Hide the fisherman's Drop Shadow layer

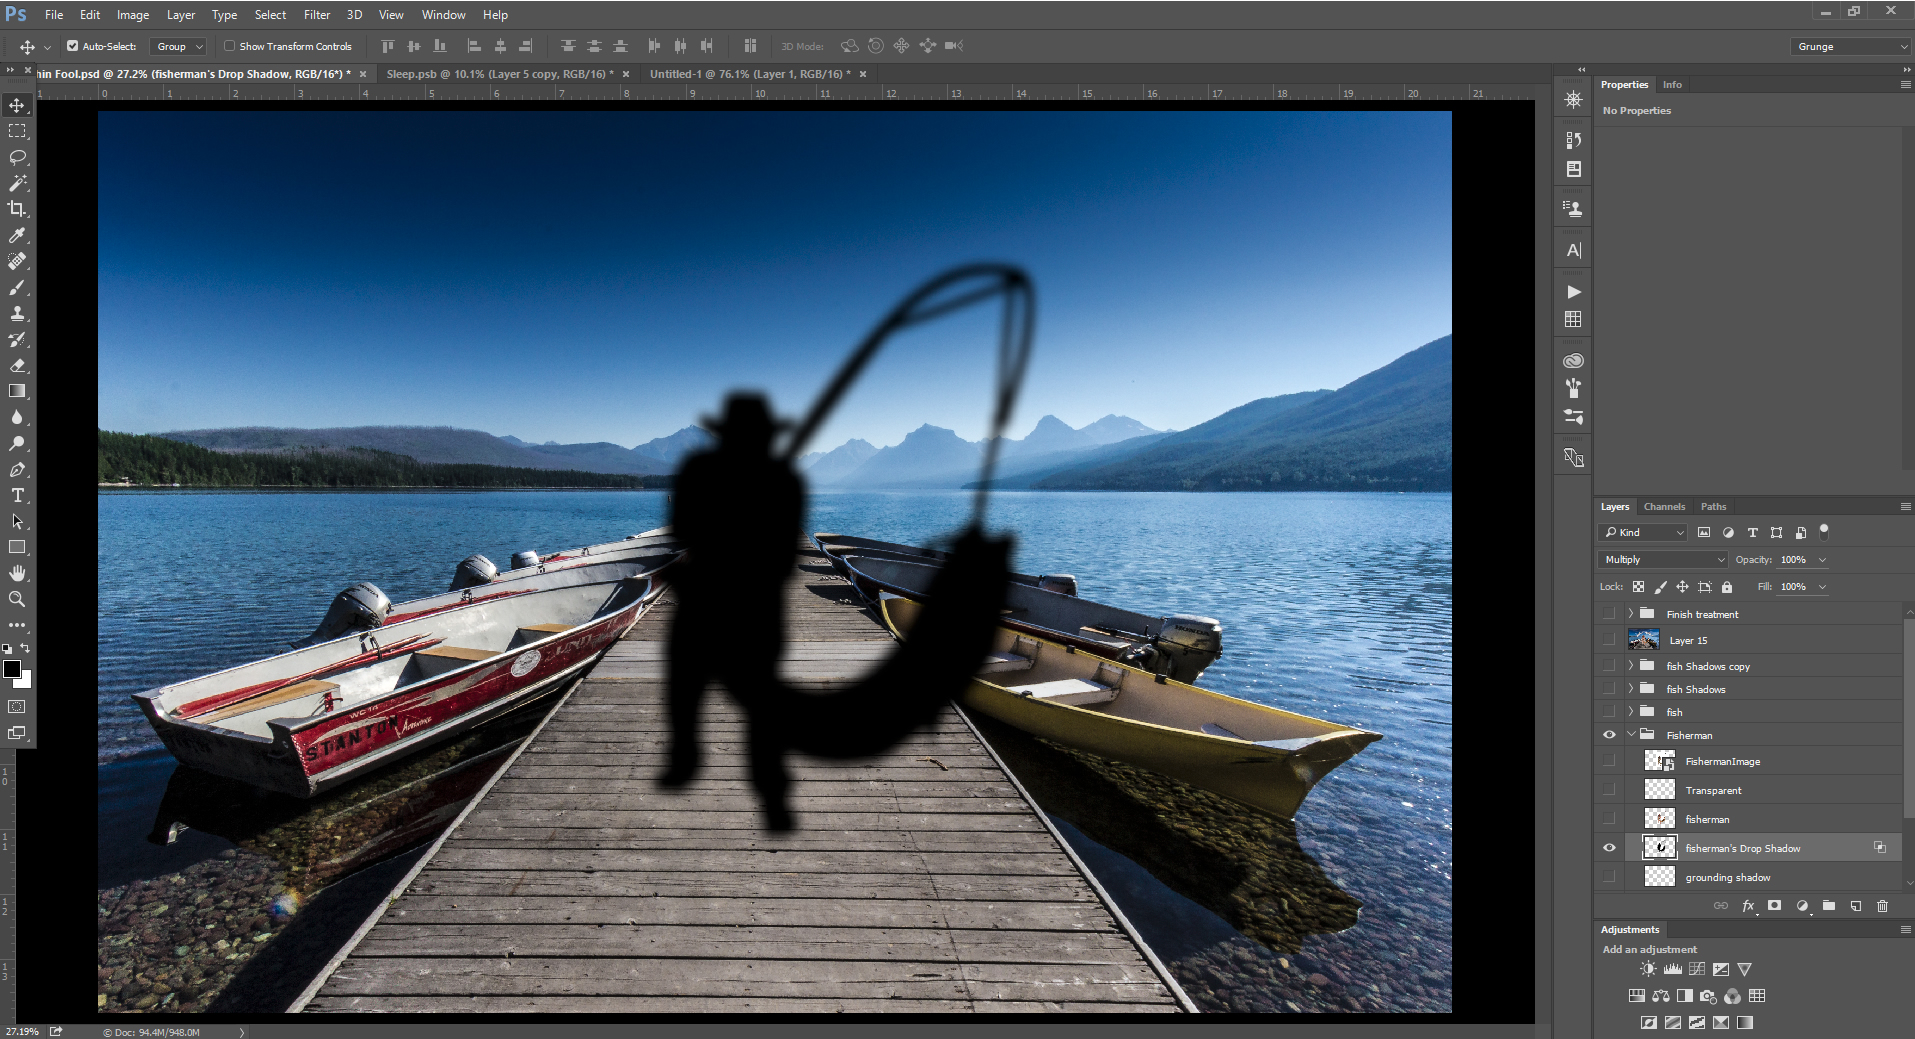click(x=1609, y=848)
